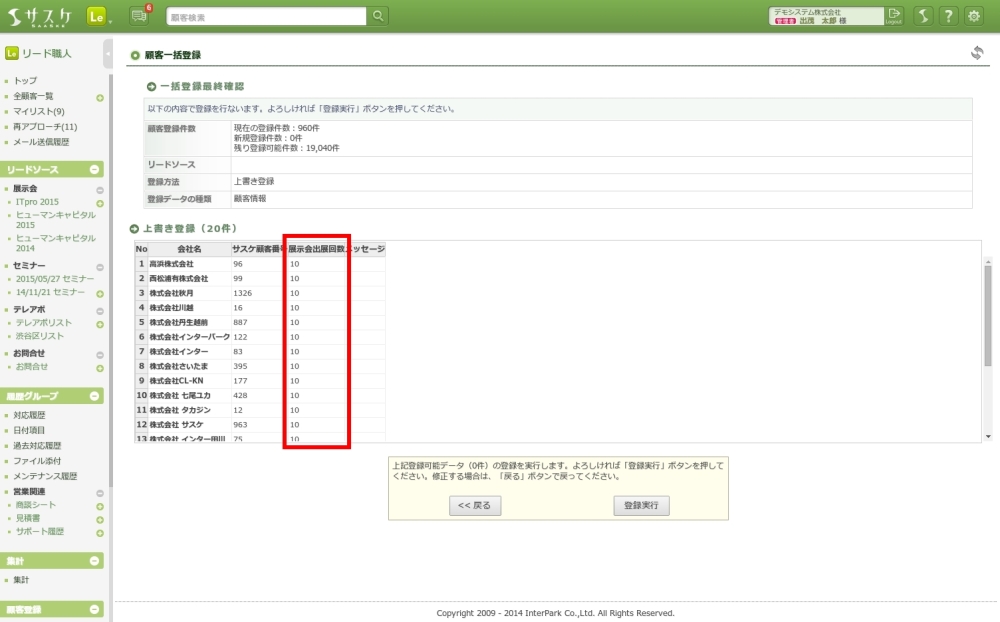Image resolution: width=1000 pixels, height=622 pixels.
Task: Open the notifications icon with the red badge
Action: click(x=139, y=16)
